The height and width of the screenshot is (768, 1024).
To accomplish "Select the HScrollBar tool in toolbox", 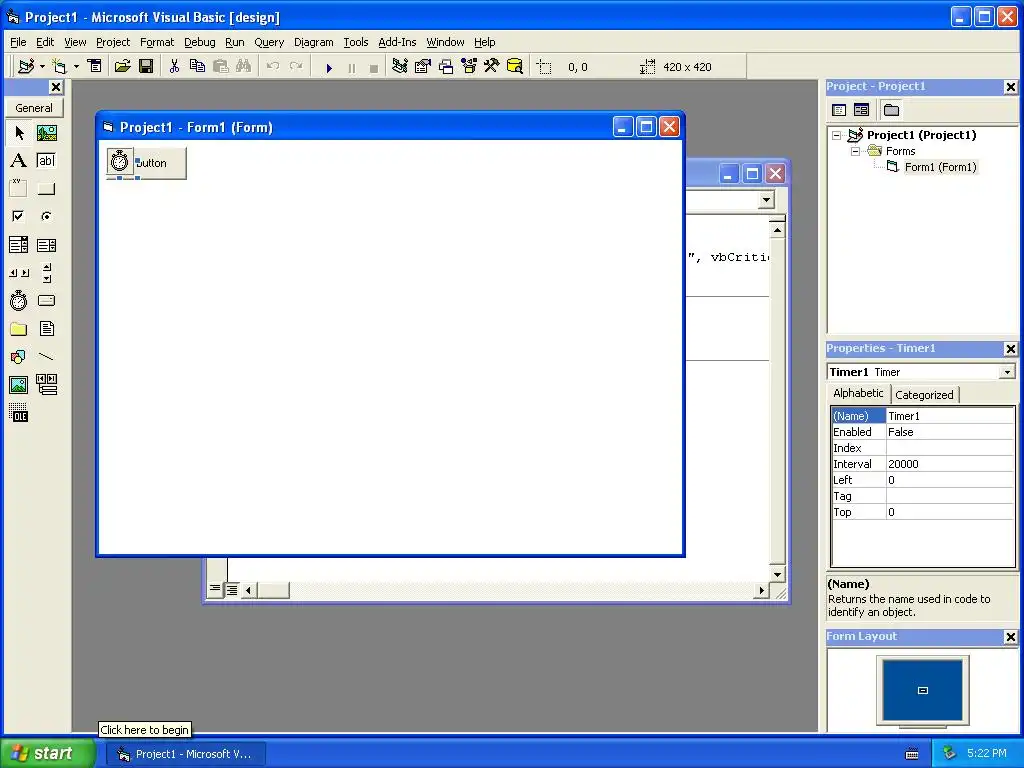I will [19, 273].
